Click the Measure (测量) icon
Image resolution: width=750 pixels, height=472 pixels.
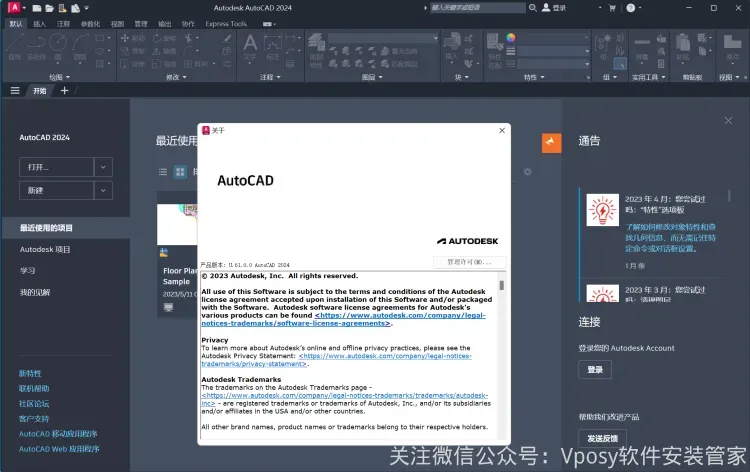tap(642, 47)
